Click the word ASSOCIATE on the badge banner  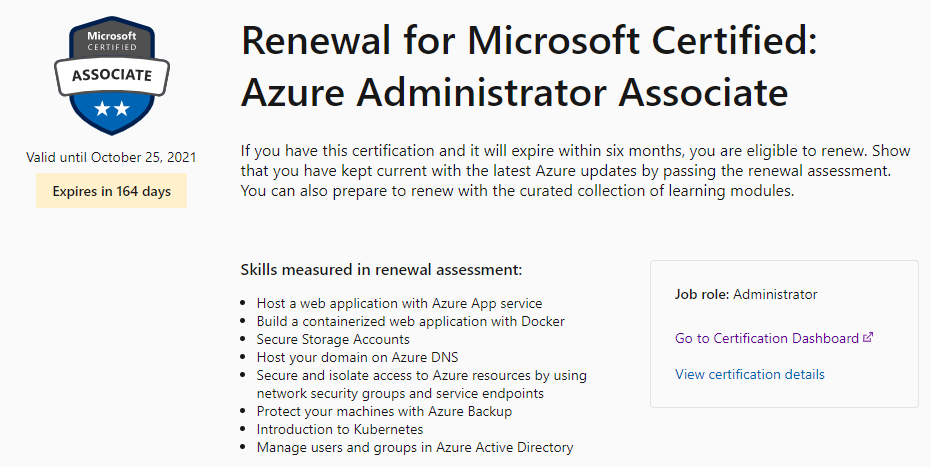click(111, 75)
